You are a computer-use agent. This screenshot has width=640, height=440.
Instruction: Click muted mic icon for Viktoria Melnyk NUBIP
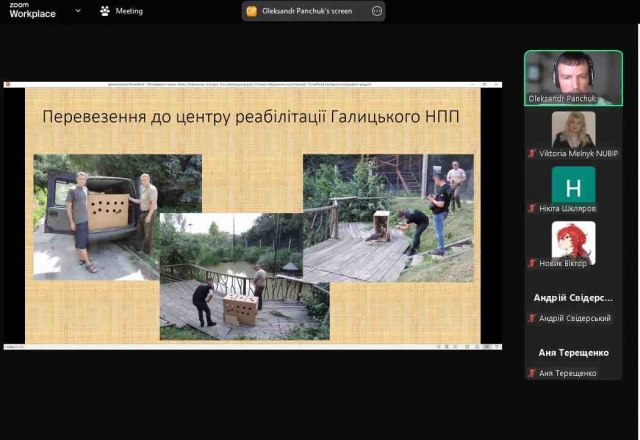click(531, 153)
